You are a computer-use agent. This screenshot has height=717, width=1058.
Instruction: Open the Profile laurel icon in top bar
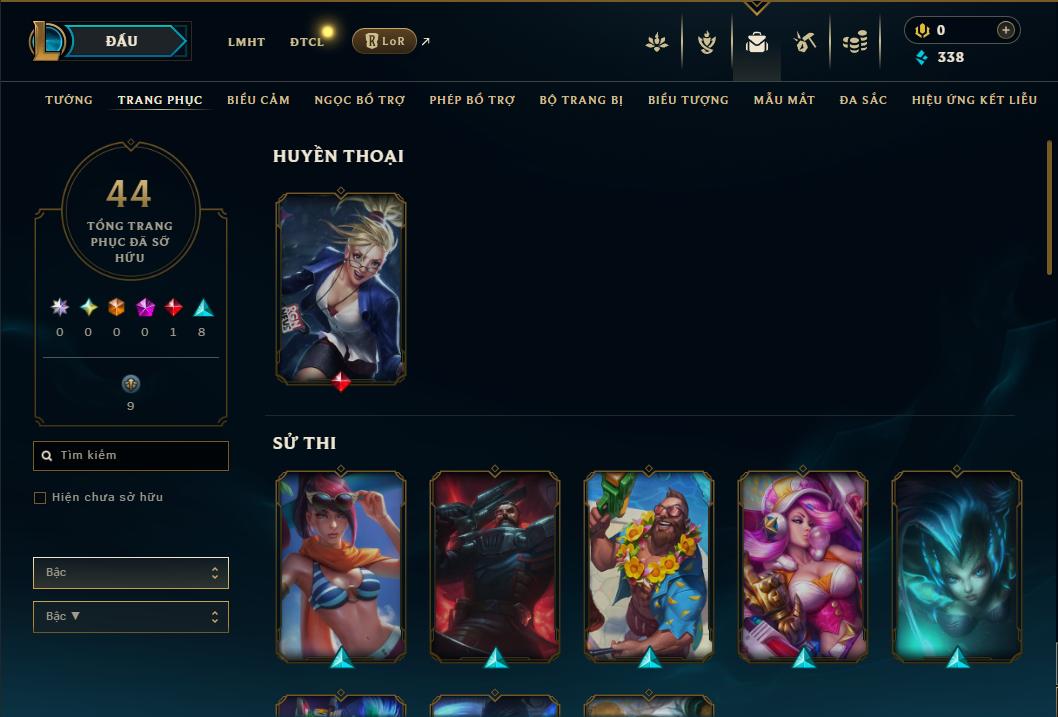point(706,42)
